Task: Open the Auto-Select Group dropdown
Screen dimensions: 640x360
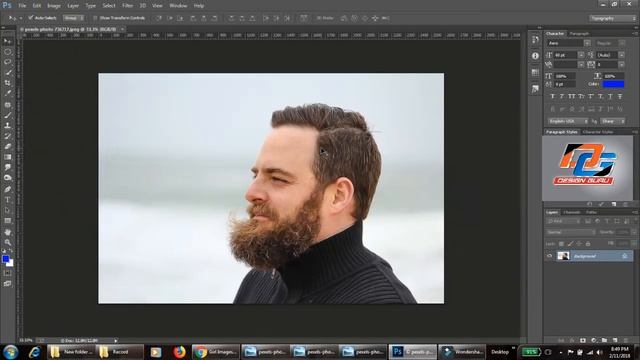Action: coord(73,18)
